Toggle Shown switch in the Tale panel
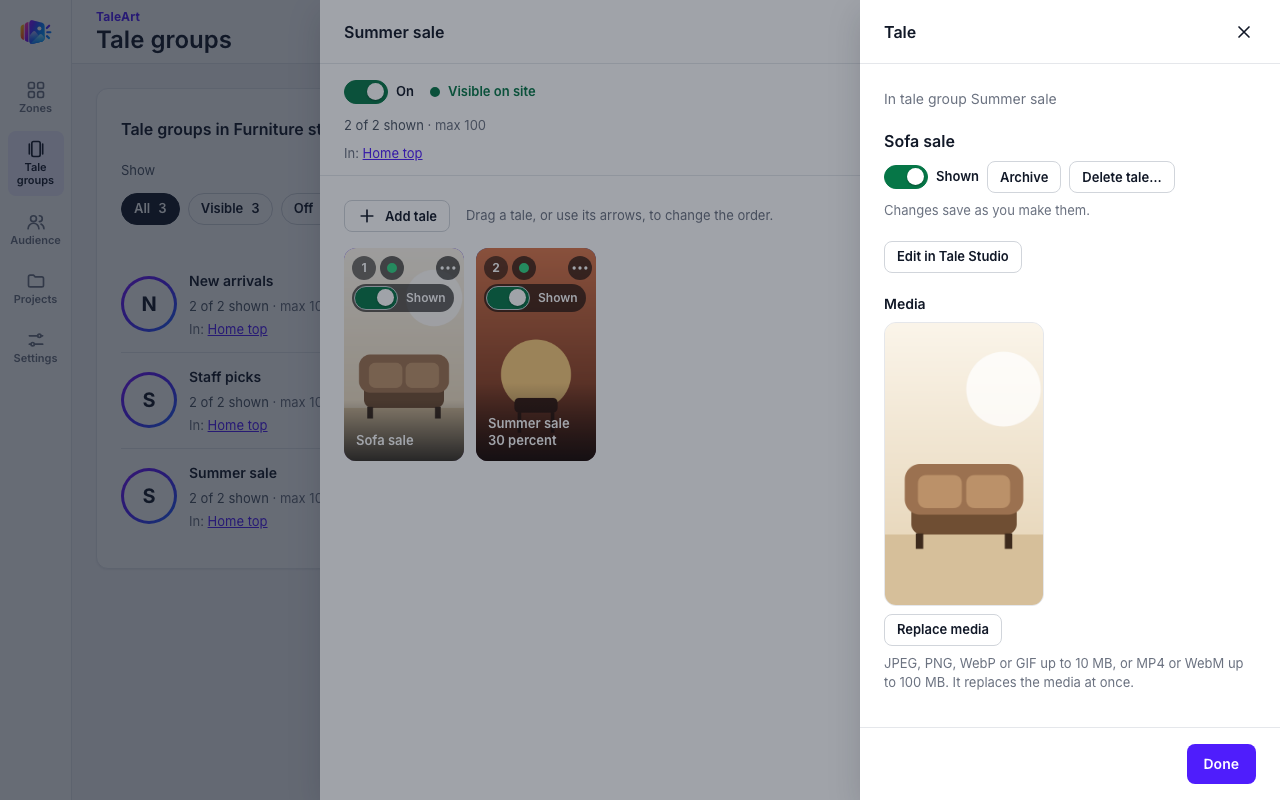1280x800 pixels. (906, 177)
